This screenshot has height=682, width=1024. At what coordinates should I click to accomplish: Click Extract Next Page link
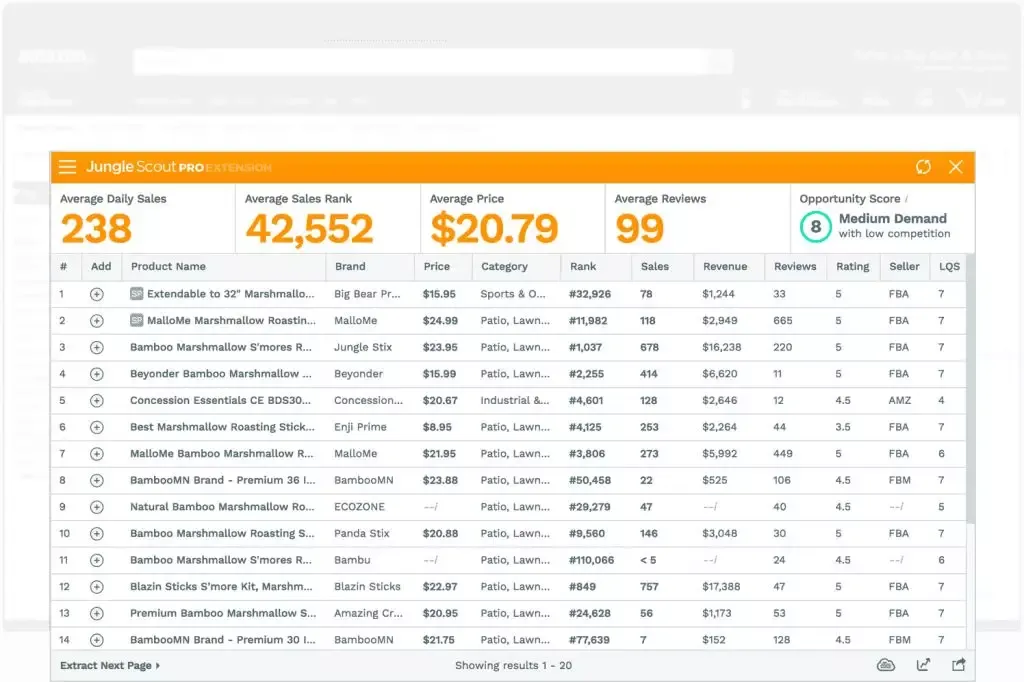point(110,666)
